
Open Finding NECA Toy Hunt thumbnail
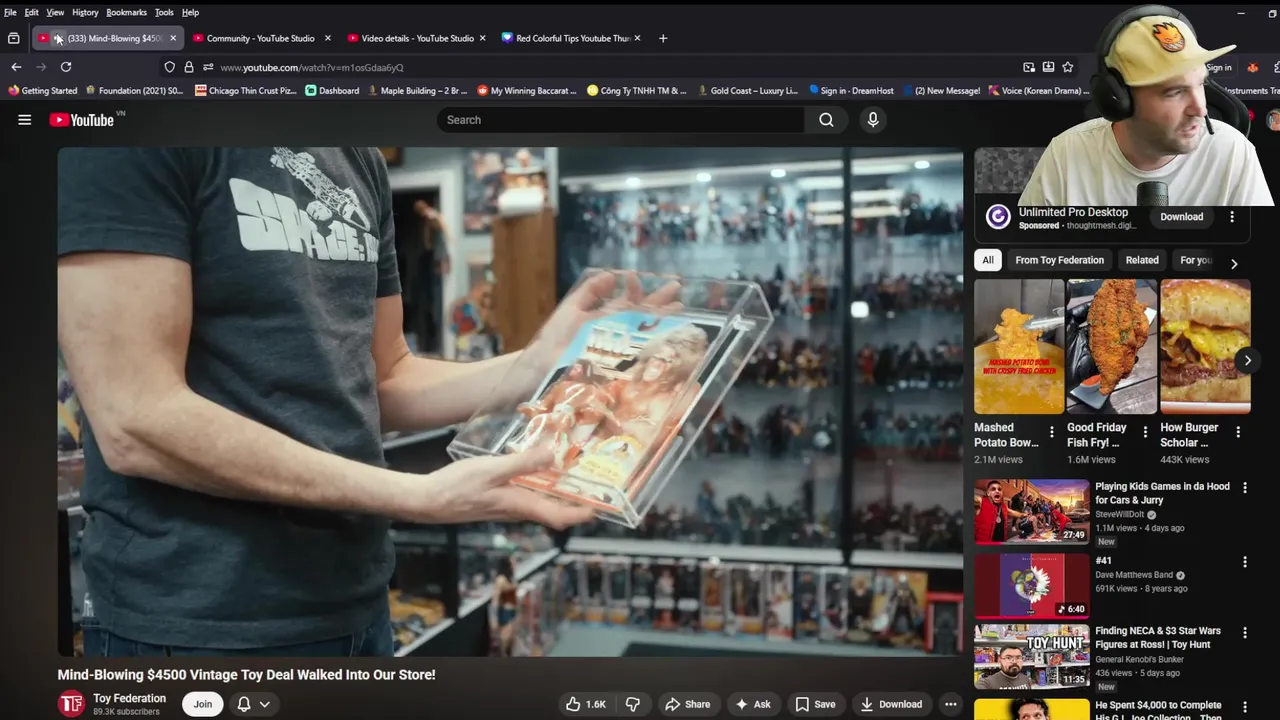coord(1032,656)
